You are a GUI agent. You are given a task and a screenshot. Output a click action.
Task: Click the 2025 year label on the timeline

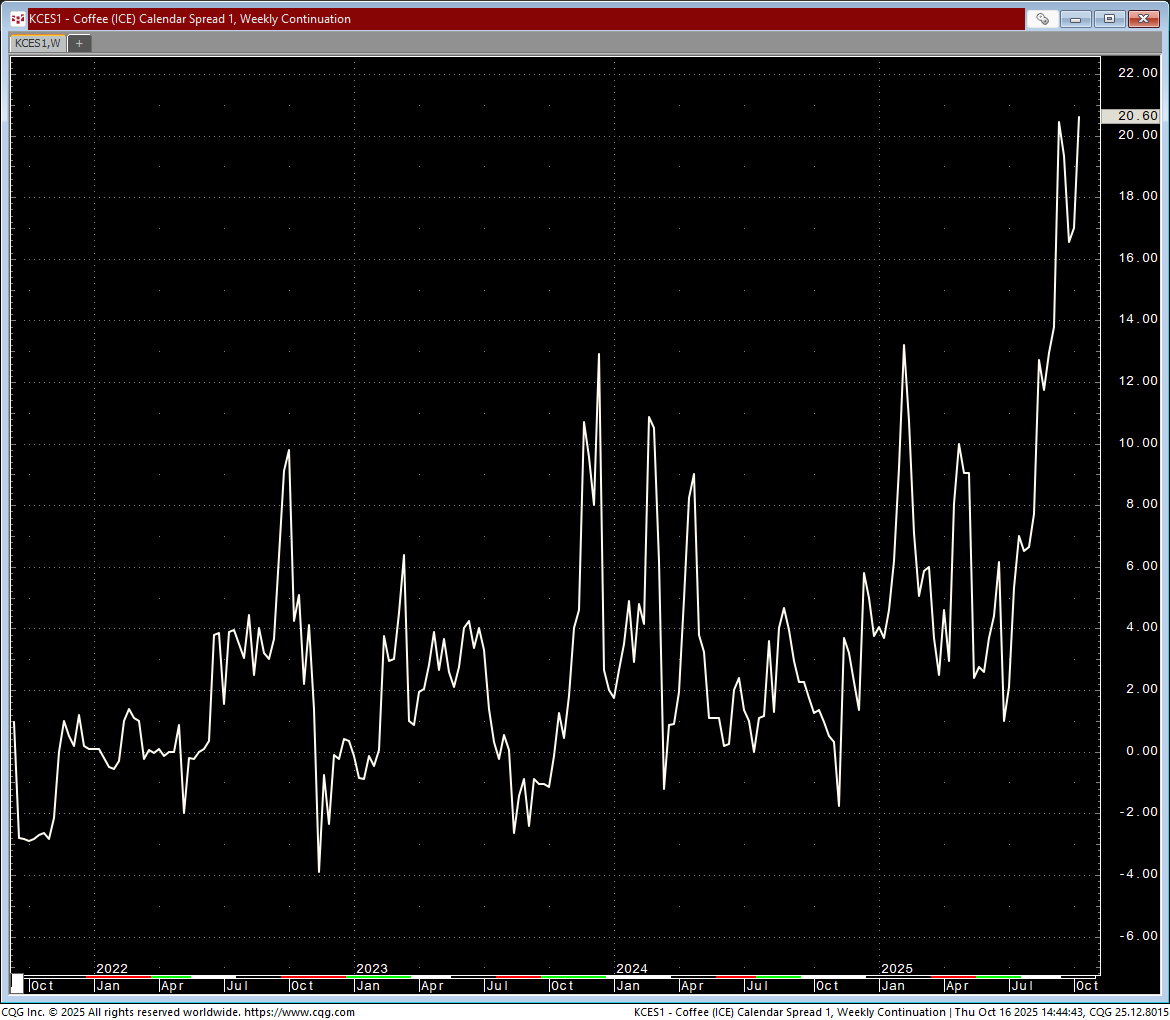[896, 969]
